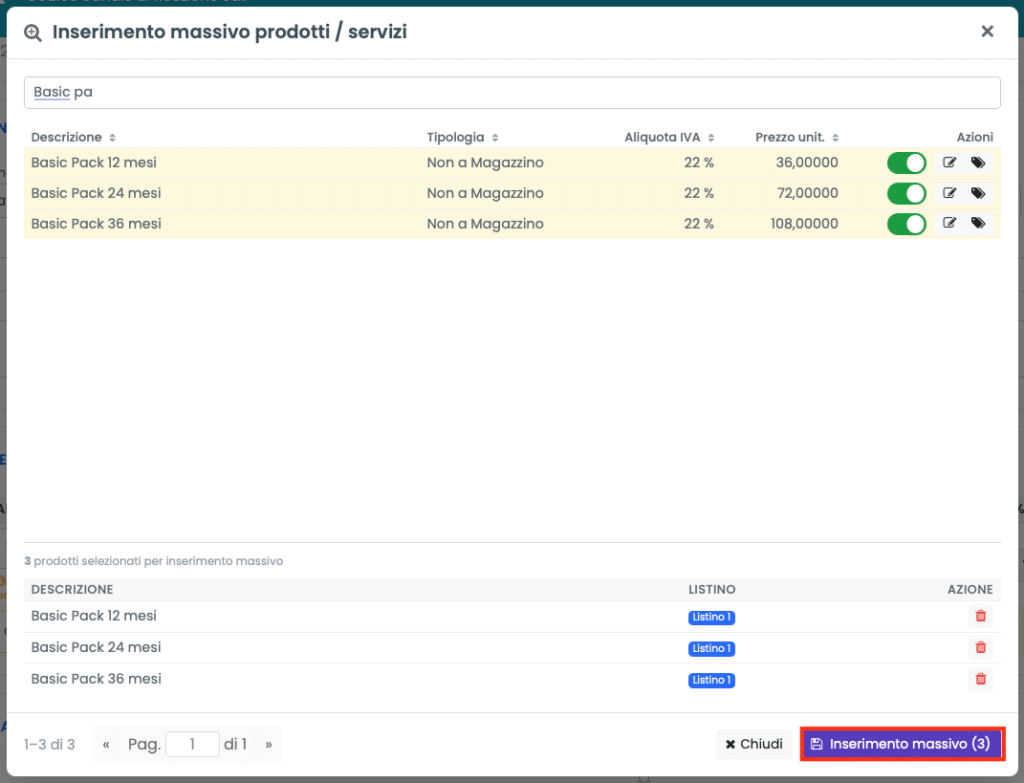Open price list tag icon for Basic Pack 24 mesi
Image resolution: width=1024 pixels, height=783 pixels.
[978, 193]
